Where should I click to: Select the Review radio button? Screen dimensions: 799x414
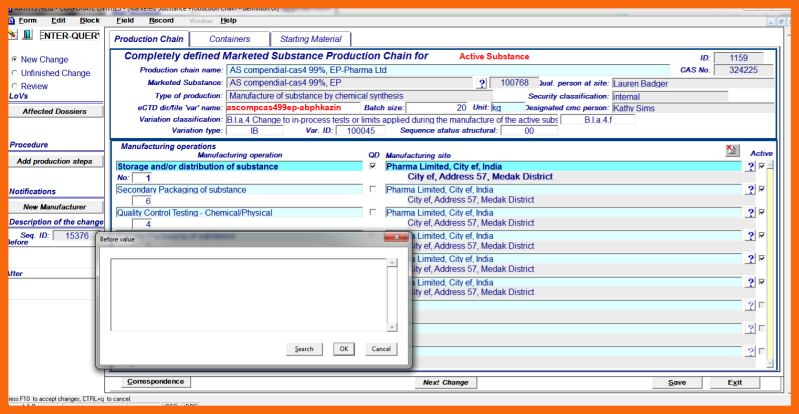[x=13, y=86]
